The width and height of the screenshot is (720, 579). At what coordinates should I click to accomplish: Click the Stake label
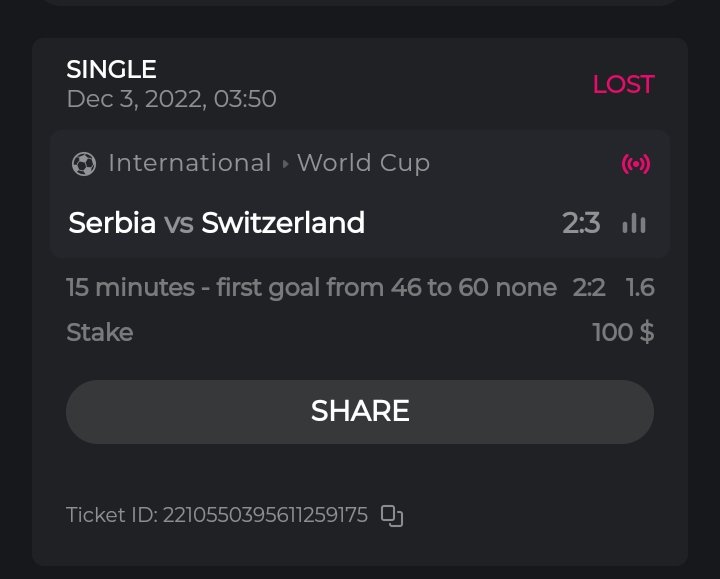99,332
